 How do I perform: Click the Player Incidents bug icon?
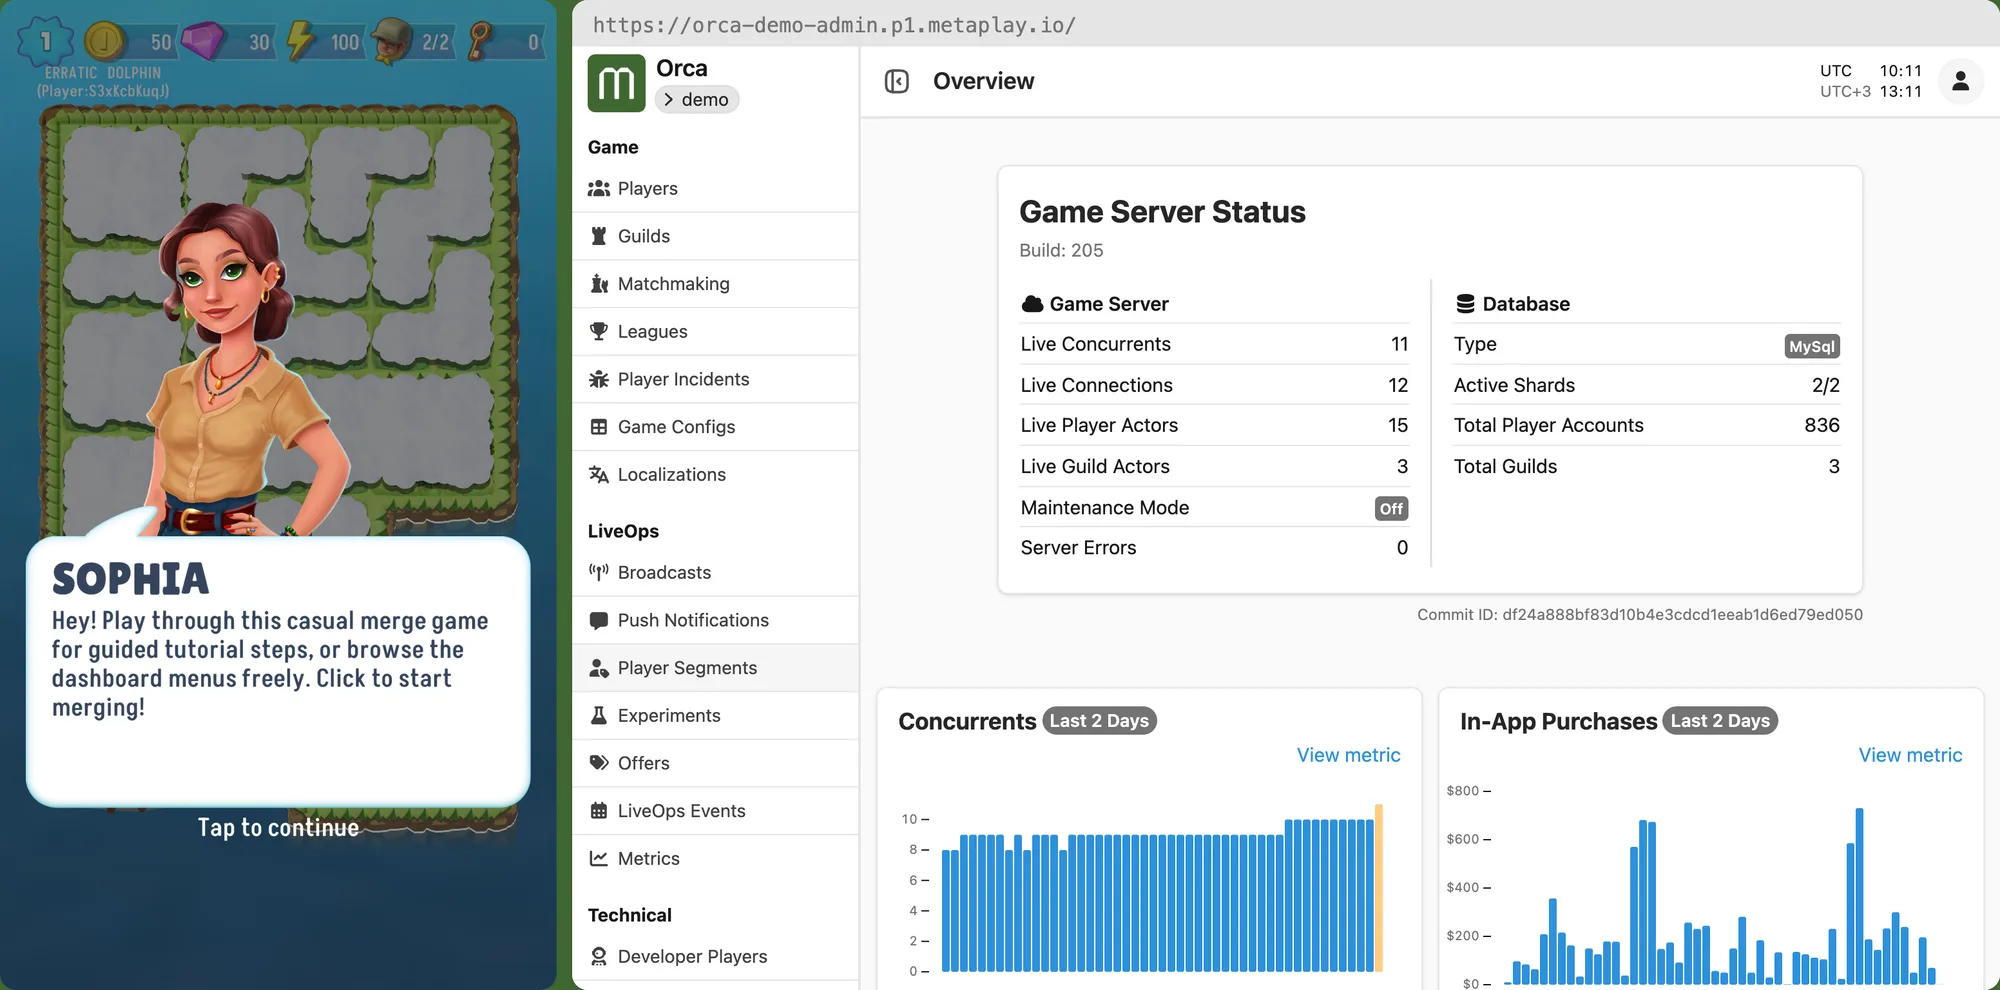pyautogui.click(x=599, y=379)
